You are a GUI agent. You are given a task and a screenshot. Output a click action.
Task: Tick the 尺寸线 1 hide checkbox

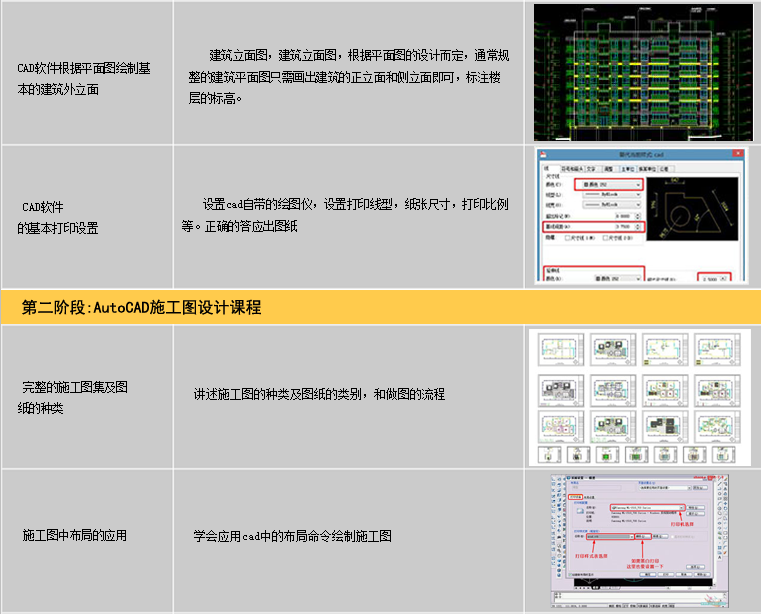point(567,240)
